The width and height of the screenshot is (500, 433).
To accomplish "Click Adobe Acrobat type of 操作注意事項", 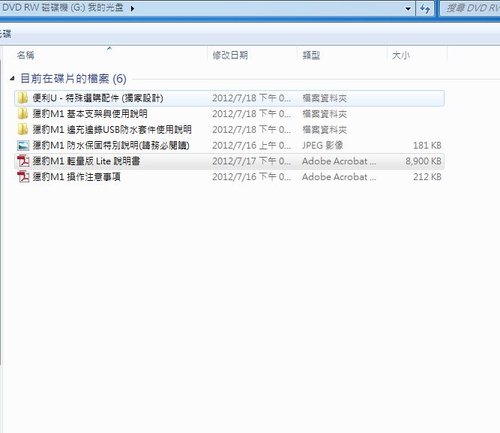I will [339, 177].
